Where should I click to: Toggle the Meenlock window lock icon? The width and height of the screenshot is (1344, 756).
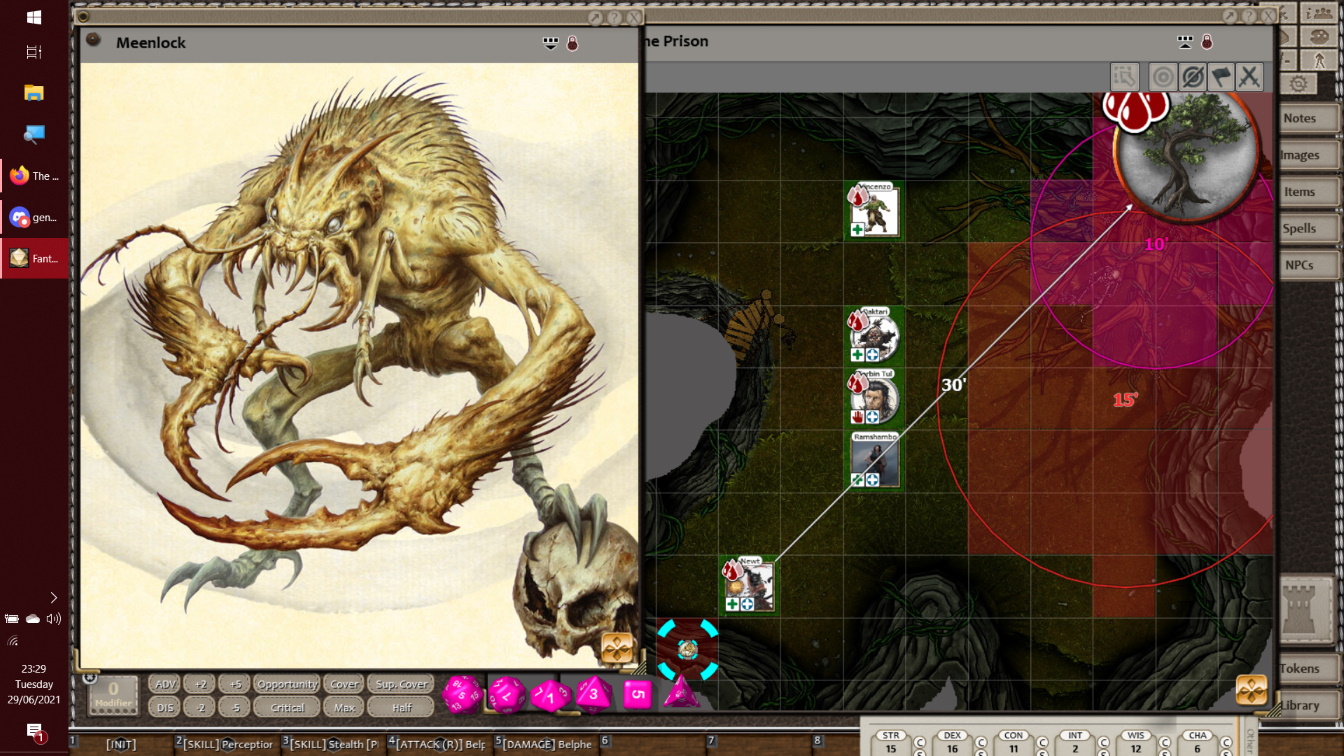click(x=572, y=43)
